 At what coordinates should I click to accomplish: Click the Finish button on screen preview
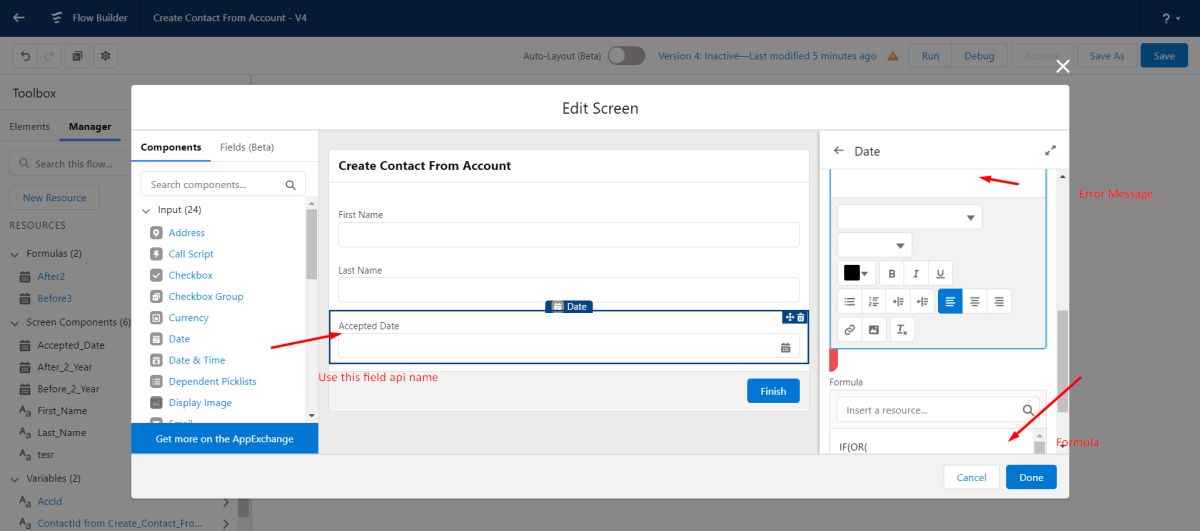tap(773, 391)
